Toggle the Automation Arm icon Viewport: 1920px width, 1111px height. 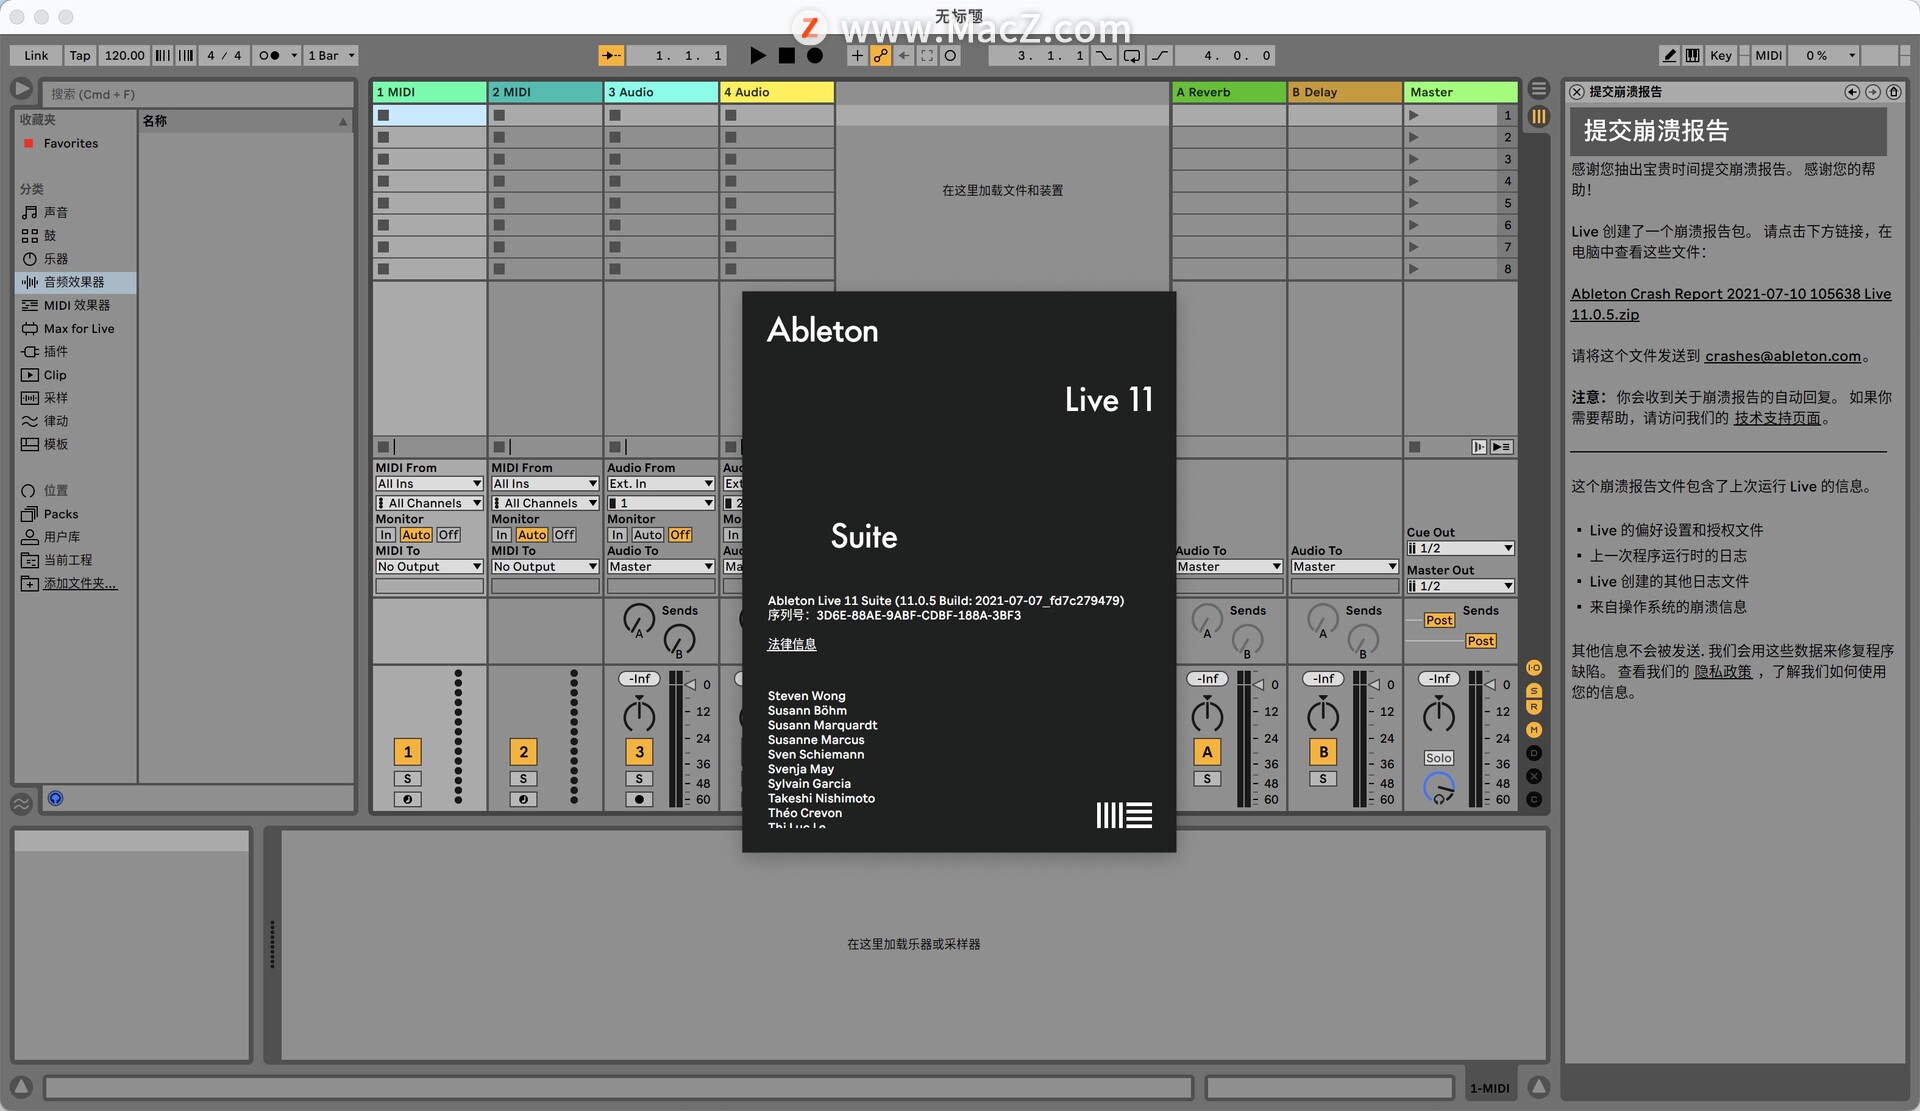point(880,56)
